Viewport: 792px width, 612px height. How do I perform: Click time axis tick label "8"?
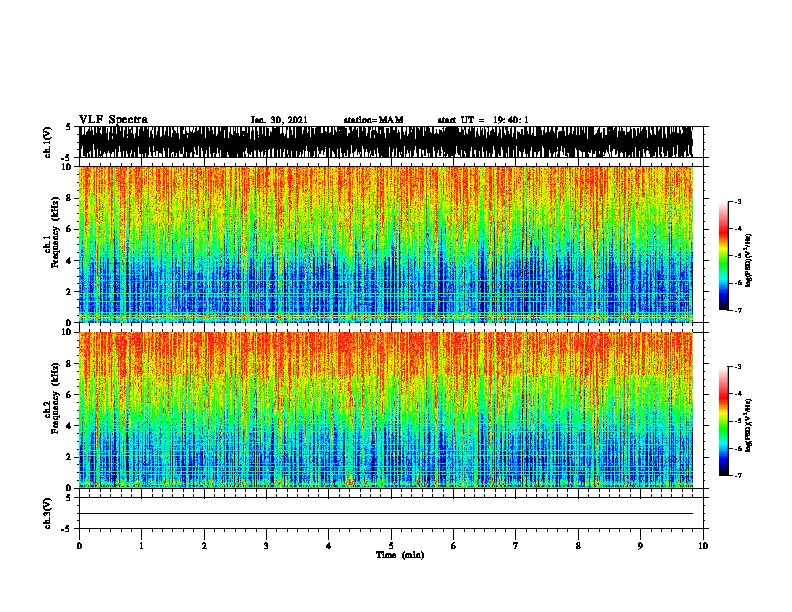pyautogui.click(x=578, y=546)
